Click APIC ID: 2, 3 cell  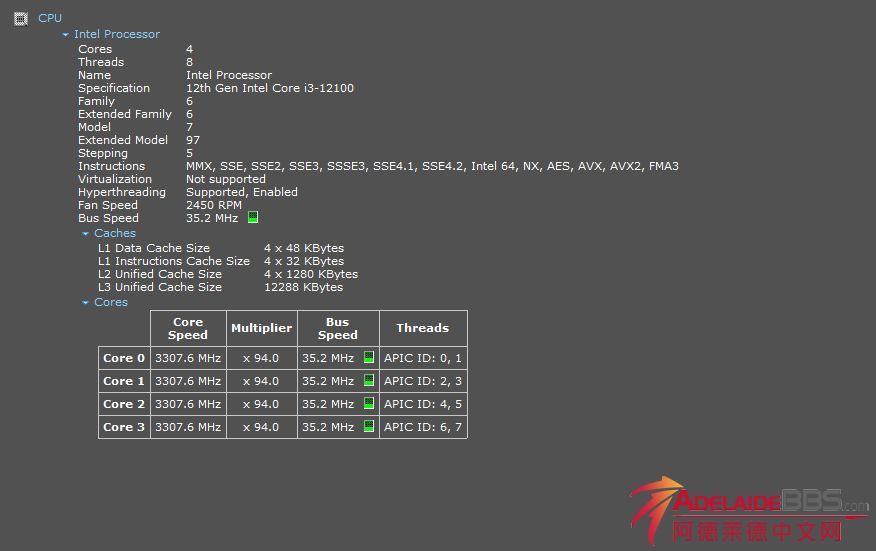(x=423, y=381)
